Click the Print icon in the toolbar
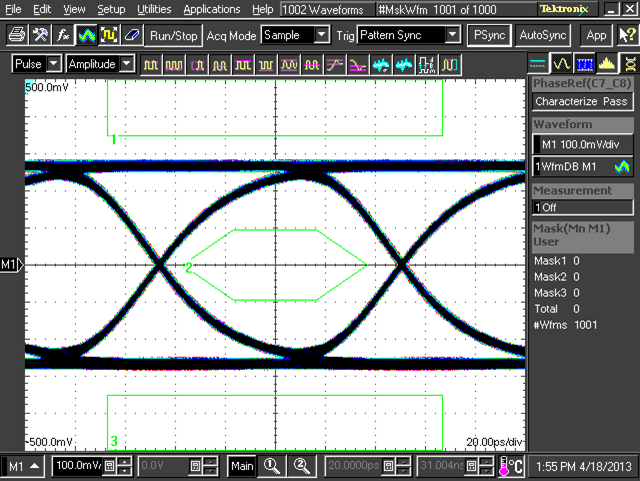640x481 pixels. (17, 34)
